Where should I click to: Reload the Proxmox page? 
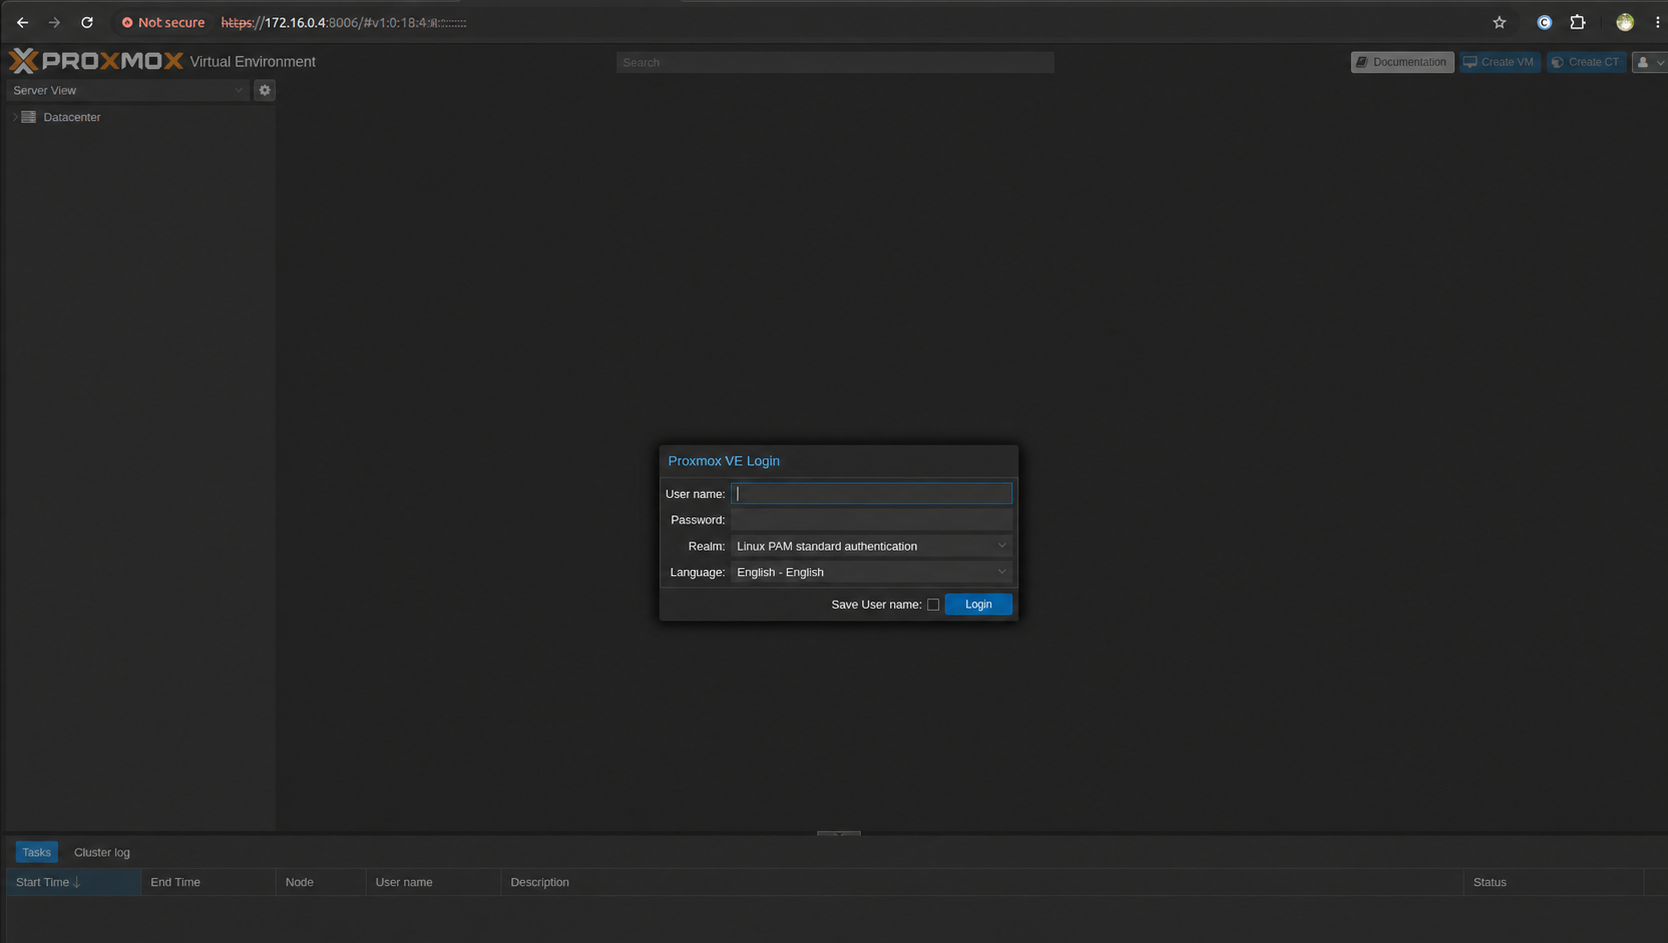pyautogui.click(x=87, y=22)
